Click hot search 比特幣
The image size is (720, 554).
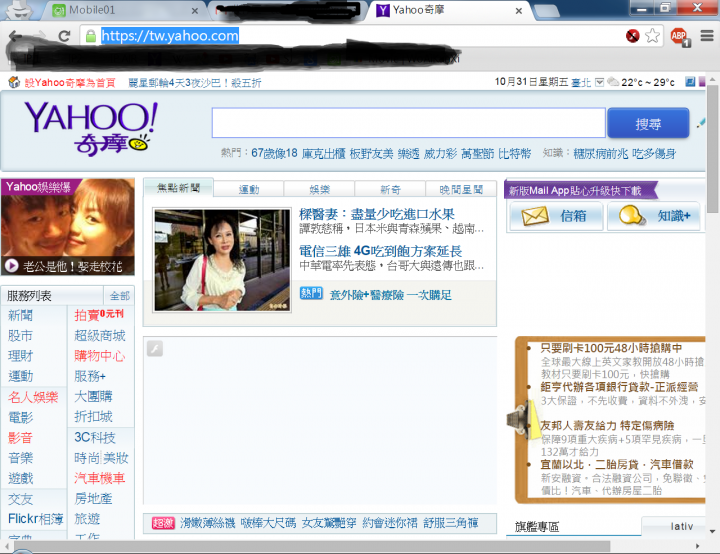(514, 153)
